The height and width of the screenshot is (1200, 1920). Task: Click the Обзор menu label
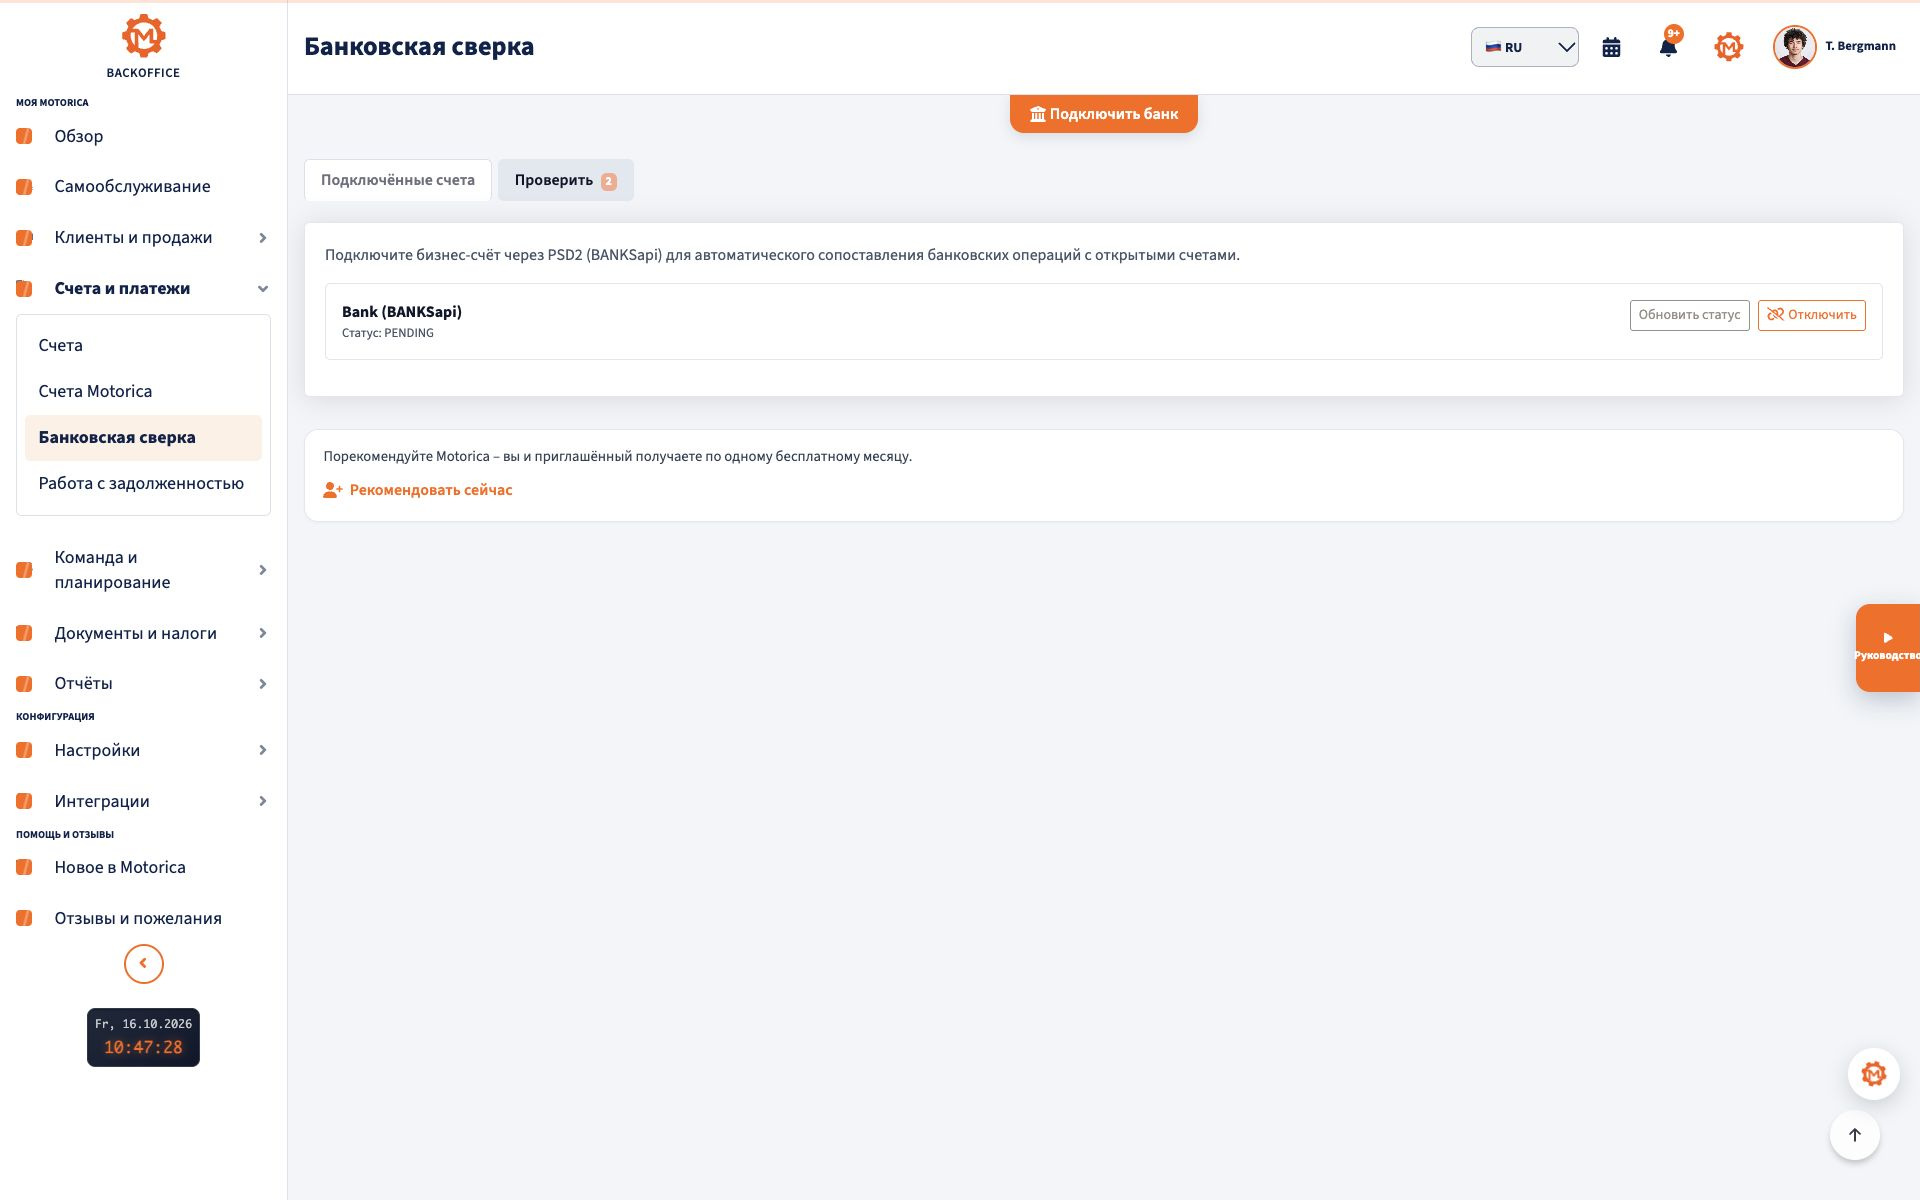click(79, 136)
